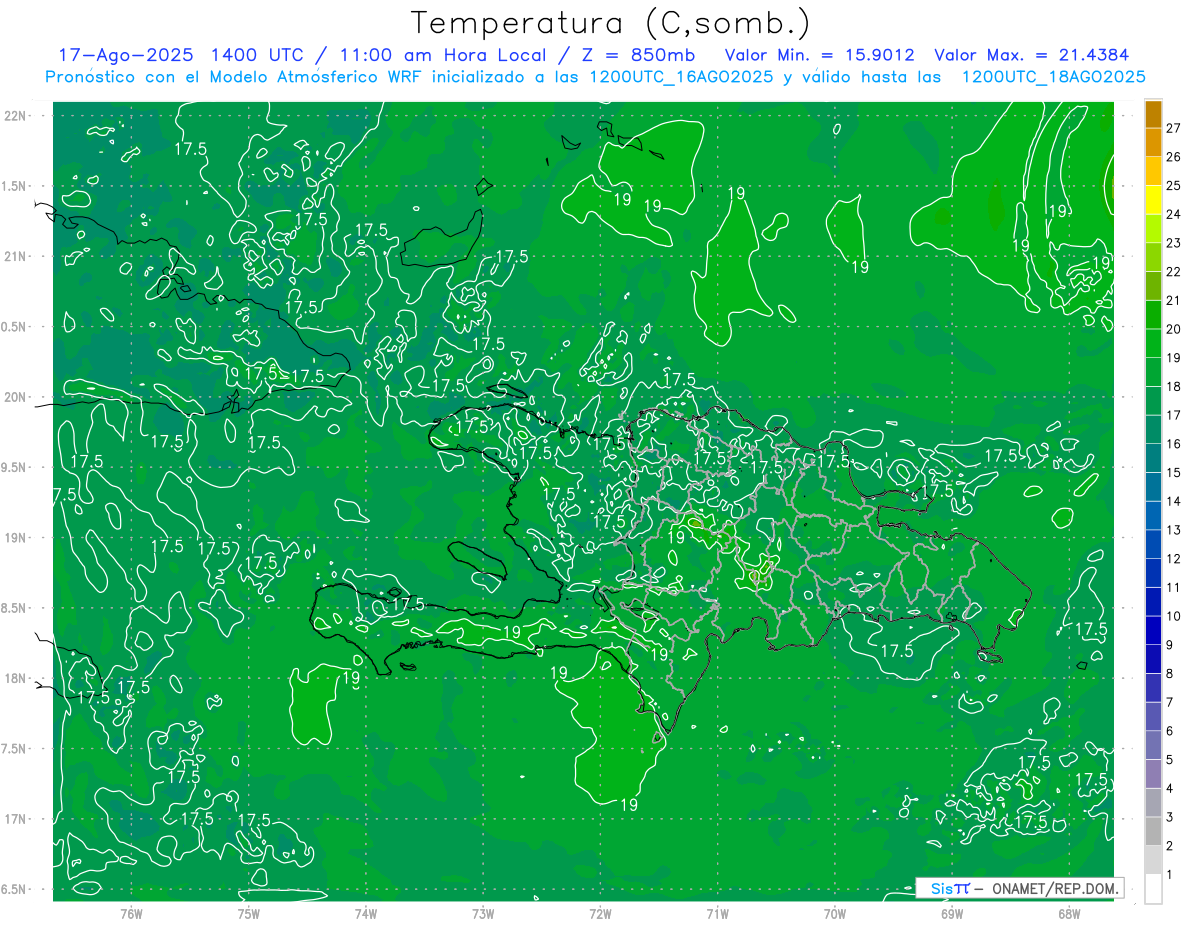Viewport: 1200px width, 927px height.
Task: Pick the purple segment between 5 and 6
Action: [x=1153, y=745]
